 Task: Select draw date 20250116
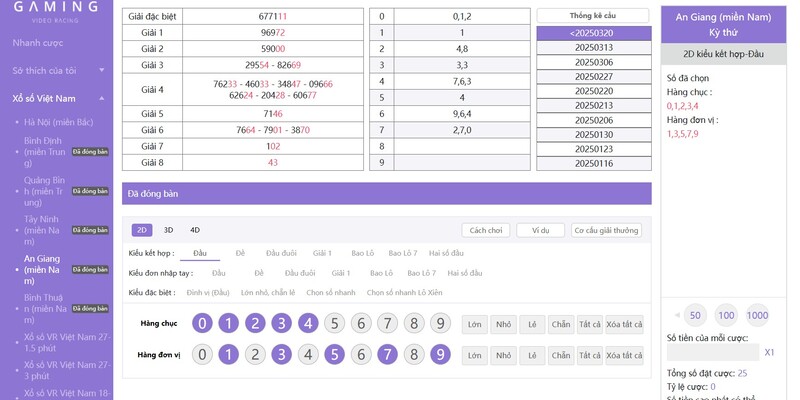pos(594,164)
